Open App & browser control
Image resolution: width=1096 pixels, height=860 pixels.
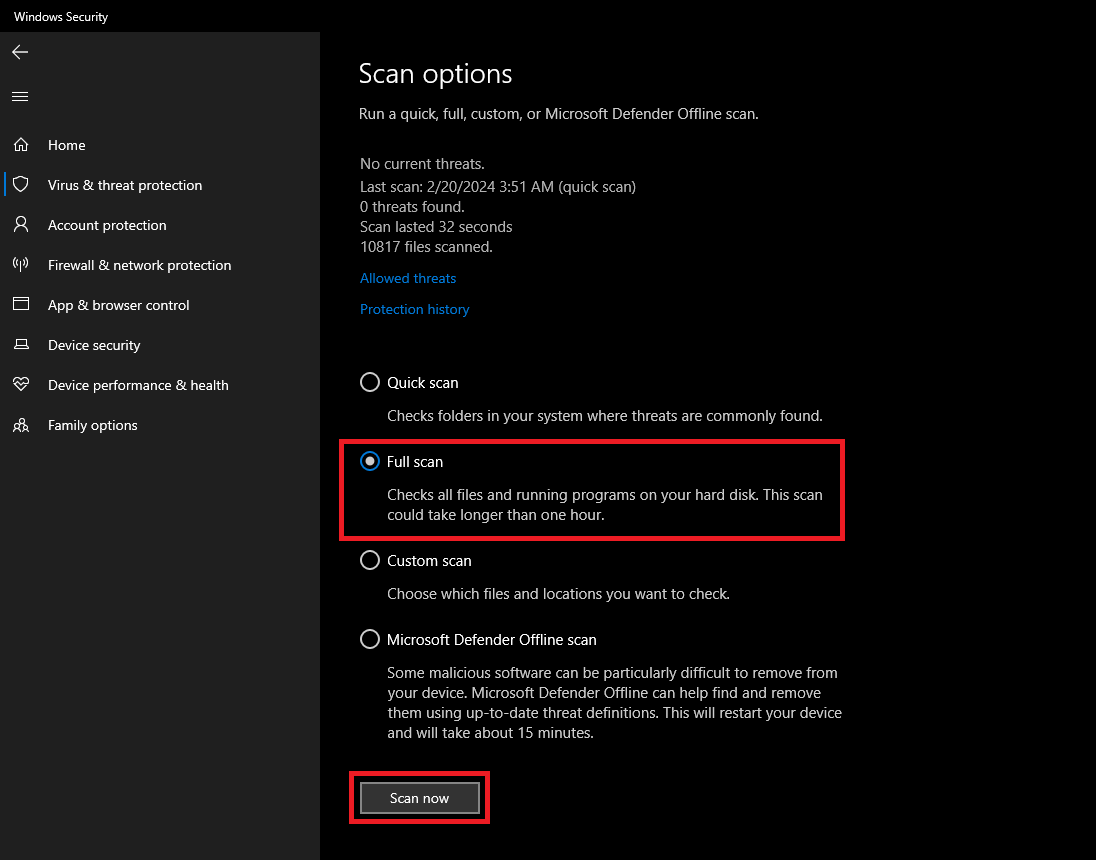(20, 305)
